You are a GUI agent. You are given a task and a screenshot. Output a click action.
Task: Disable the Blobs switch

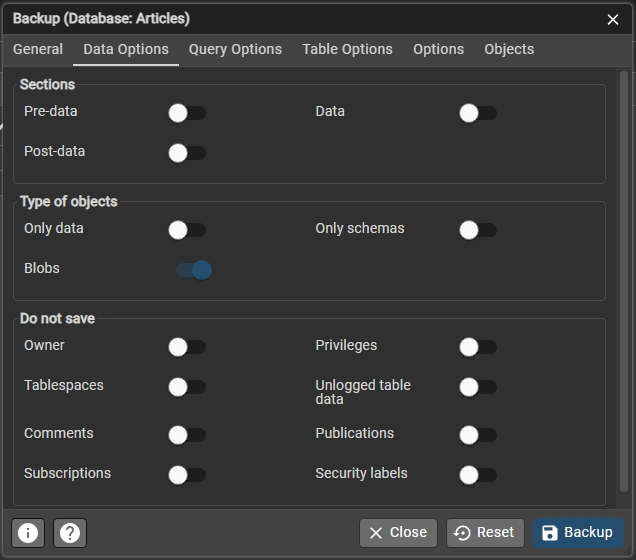pos(194,270)
